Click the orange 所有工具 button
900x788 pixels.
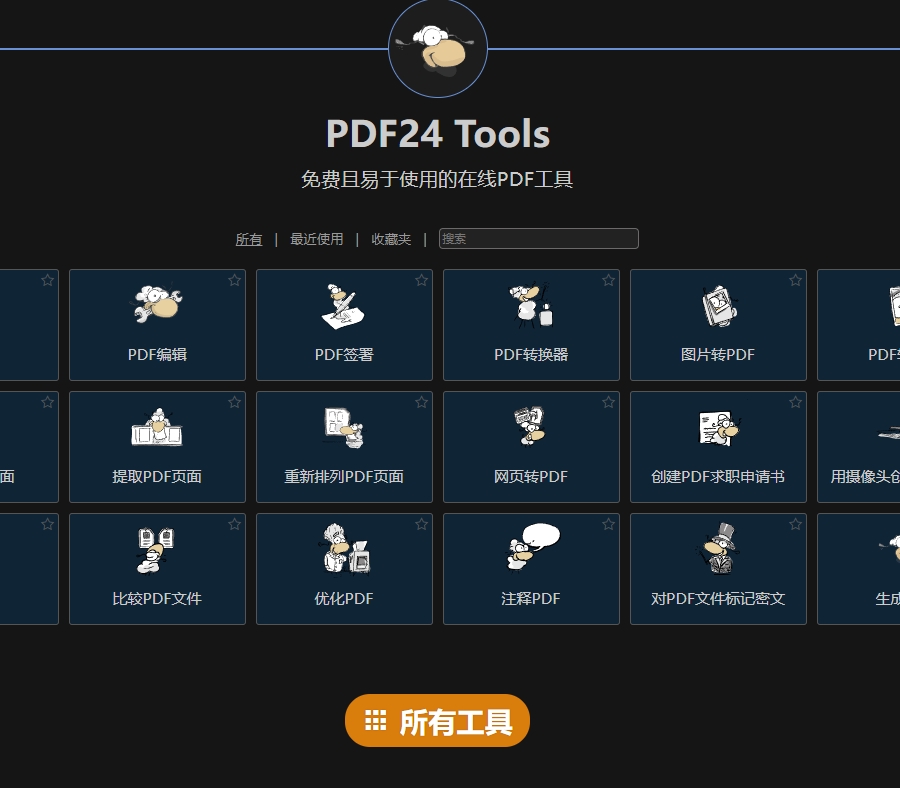(x=437, y=721)
